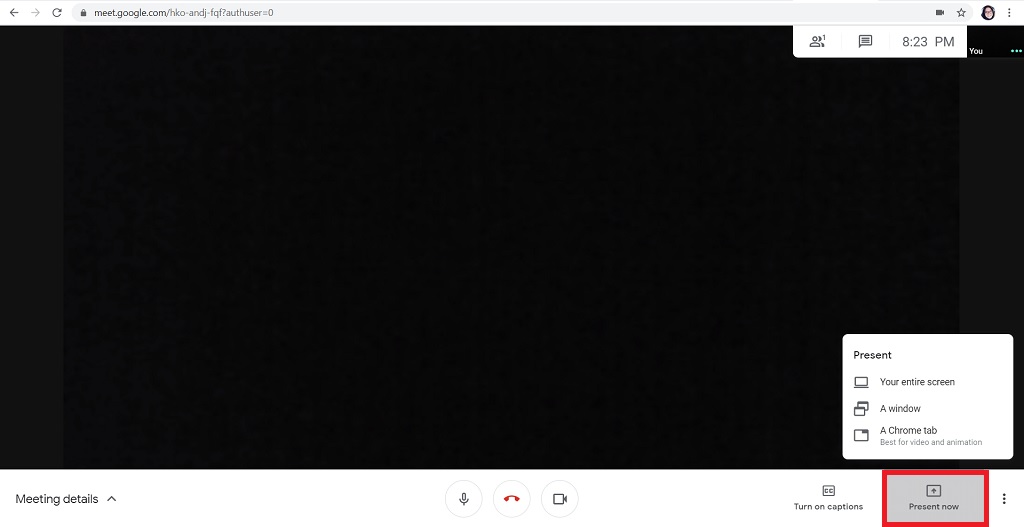Screen dimensions: 1024x527
Task: Click the Present now button
Action: (x=934, y=497)
